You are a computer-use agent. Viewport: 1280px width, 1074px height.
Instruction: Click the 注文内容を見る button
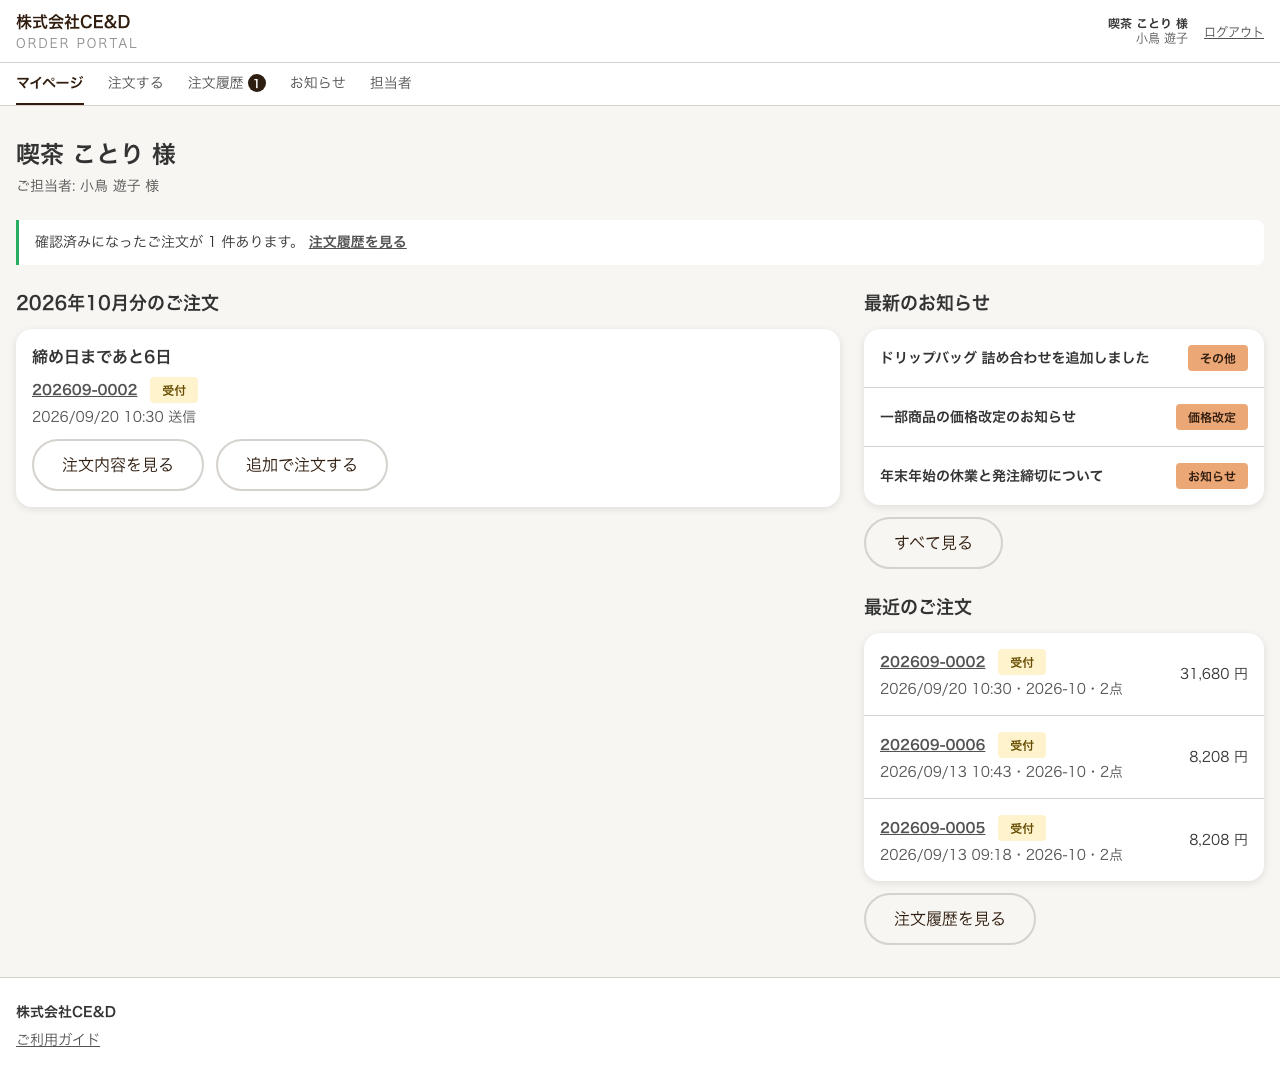(118, 465)
